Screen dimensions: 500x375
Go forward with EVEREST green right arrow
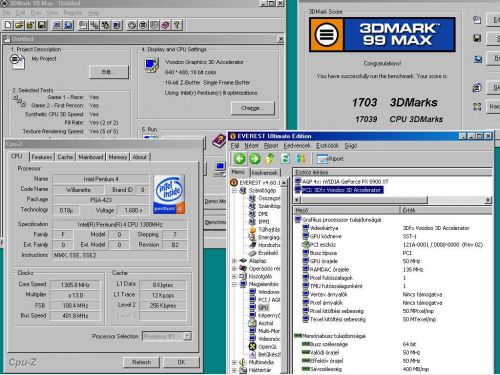coord(255,159)
